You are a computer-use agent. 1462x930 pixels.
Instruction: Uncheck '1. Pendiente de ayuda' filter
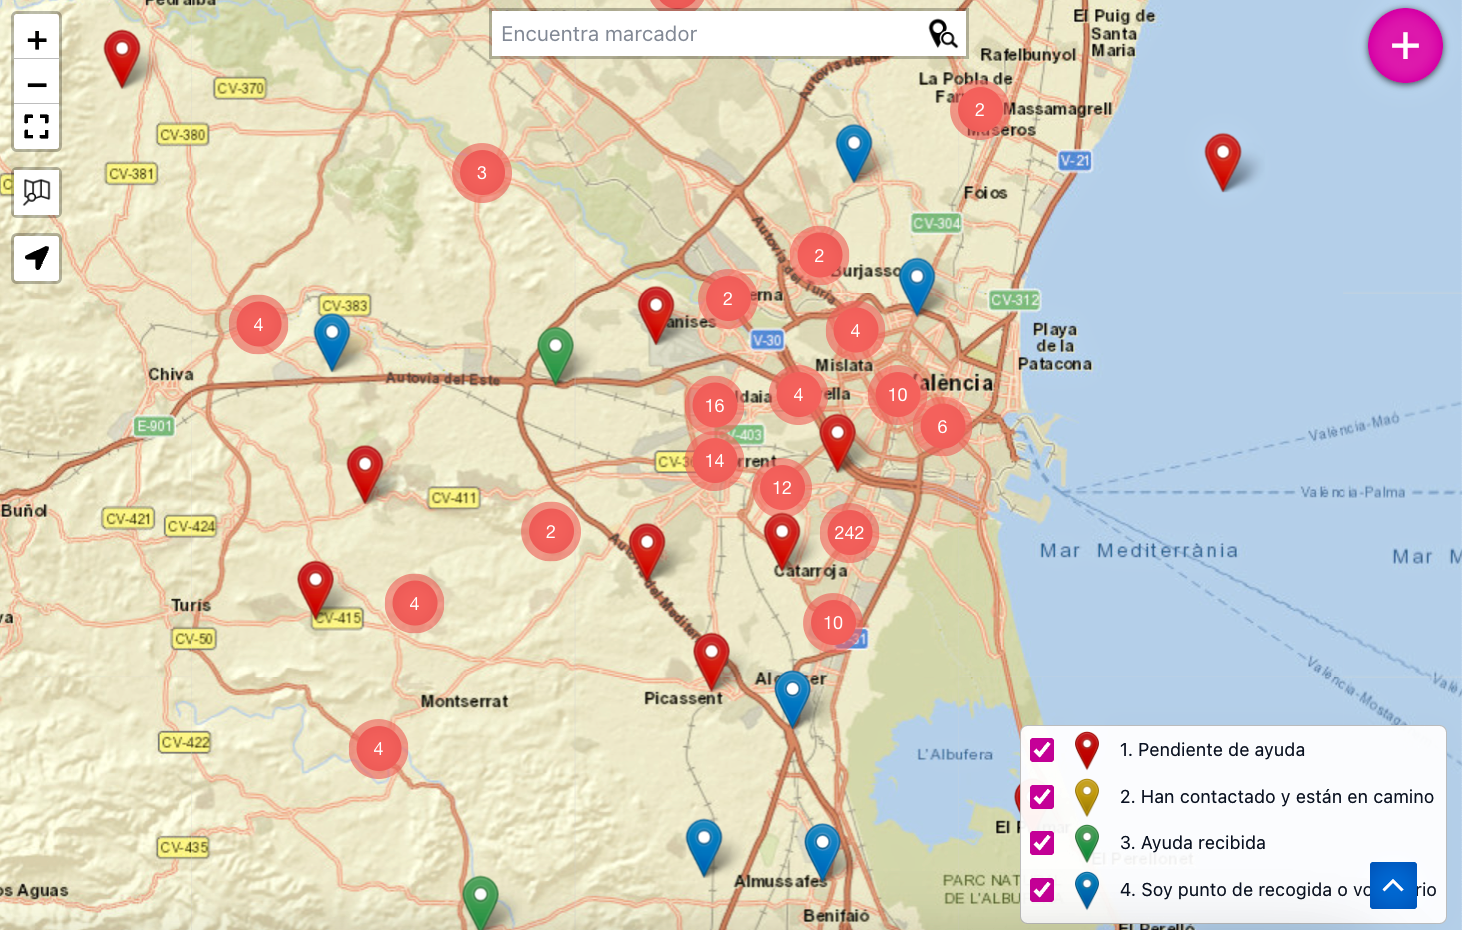pos(1042,750)
